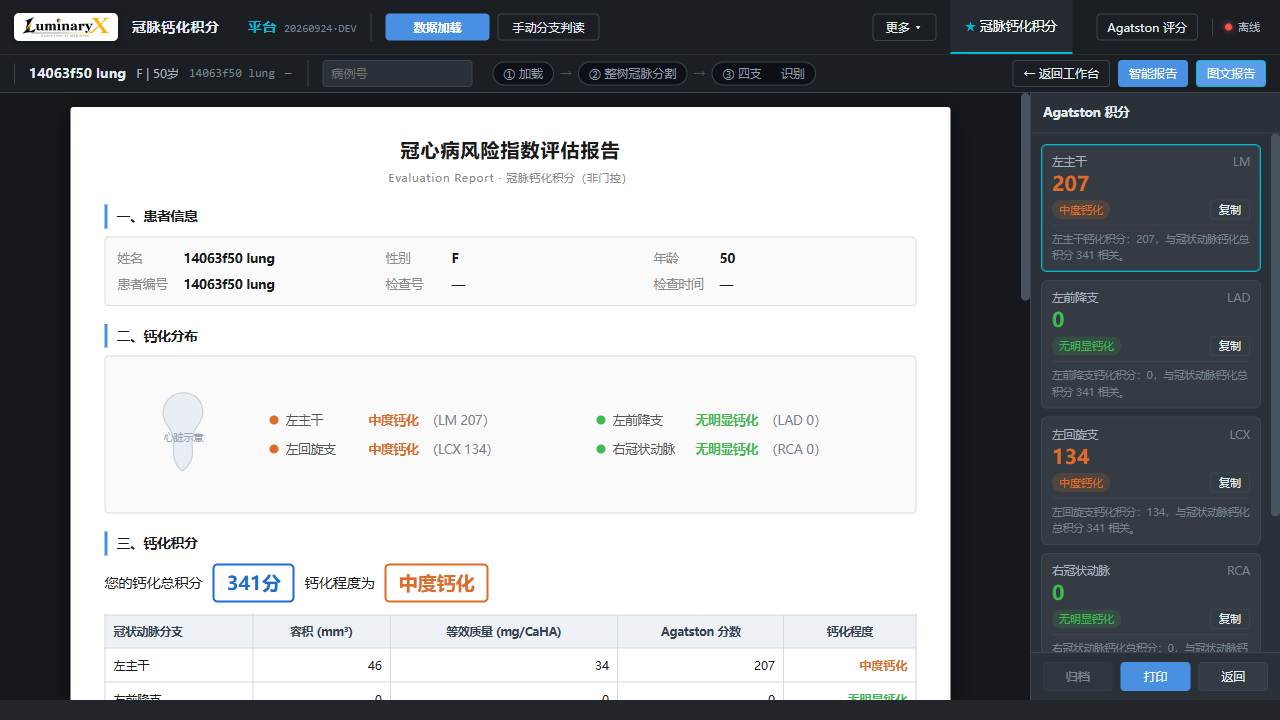Go back via 返回工作台
This screenshot has width=1280, height=720.
coord(1061,73)
